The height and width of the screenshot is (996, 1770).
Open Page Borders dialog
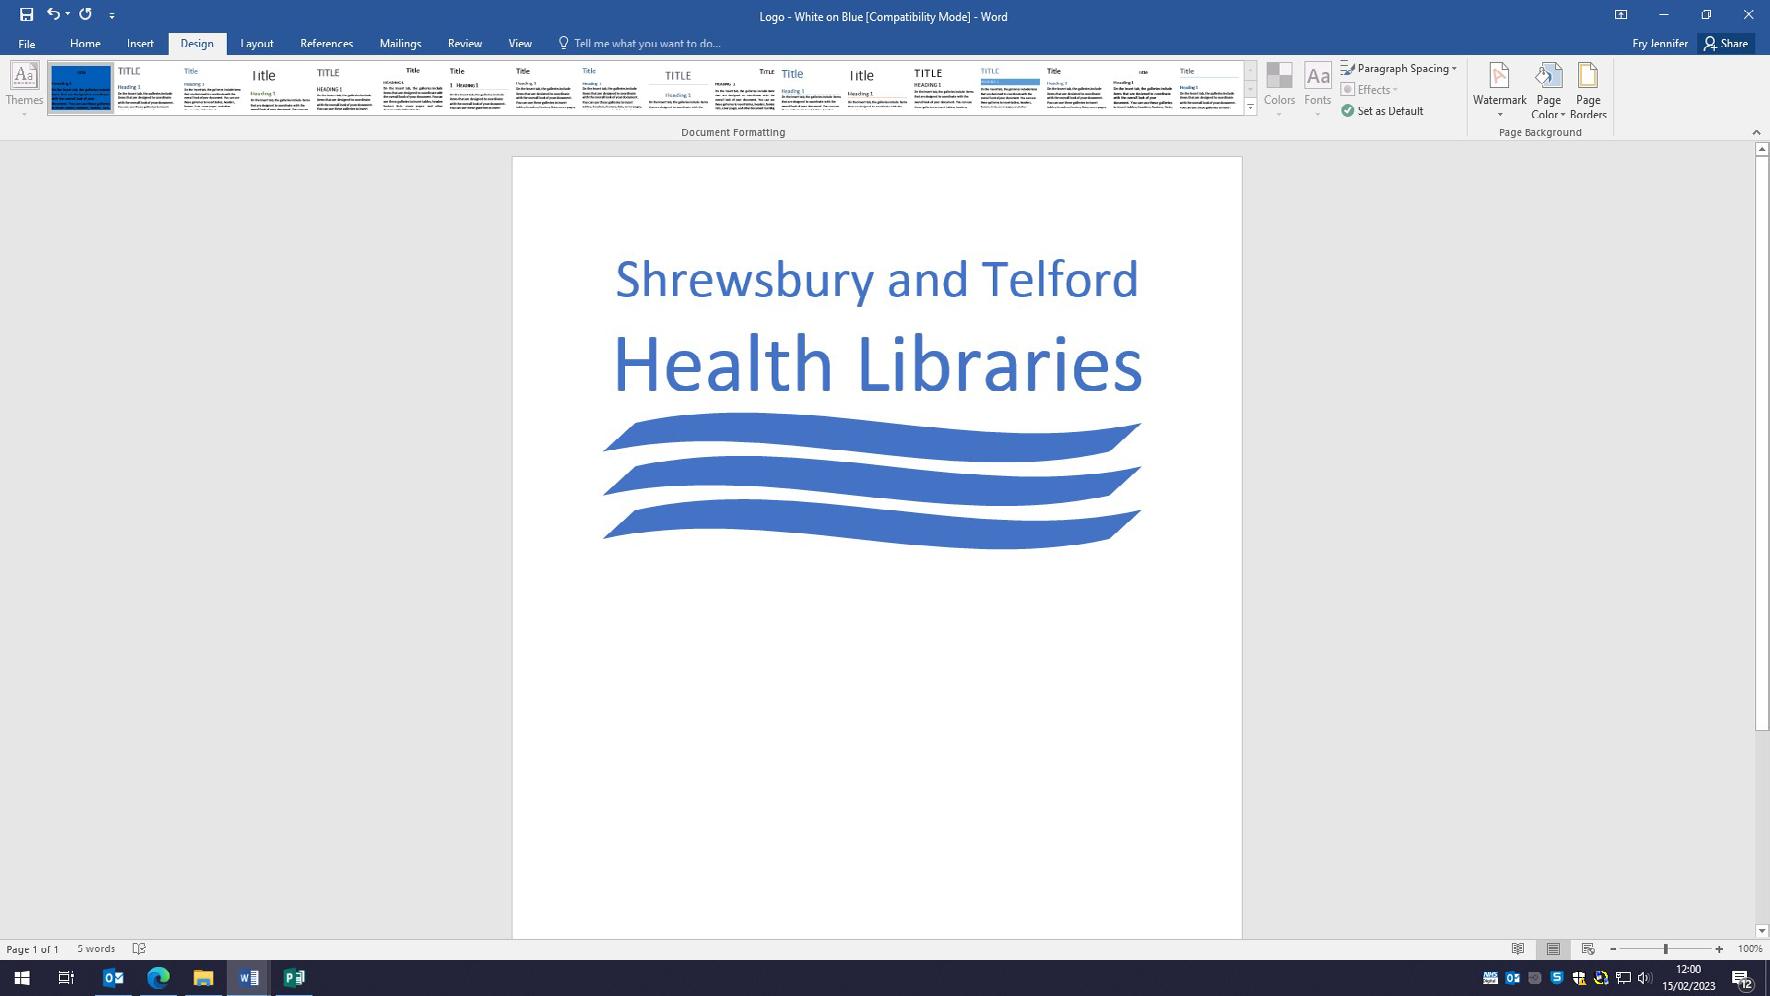(1588, 90)
